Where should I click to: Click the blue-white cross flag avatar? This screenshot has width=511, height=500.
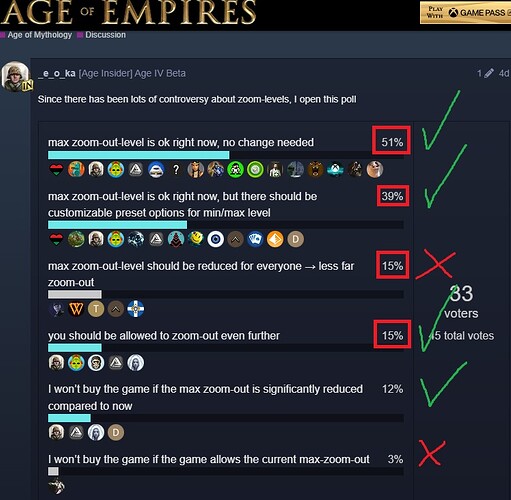[x=136, y=309]
